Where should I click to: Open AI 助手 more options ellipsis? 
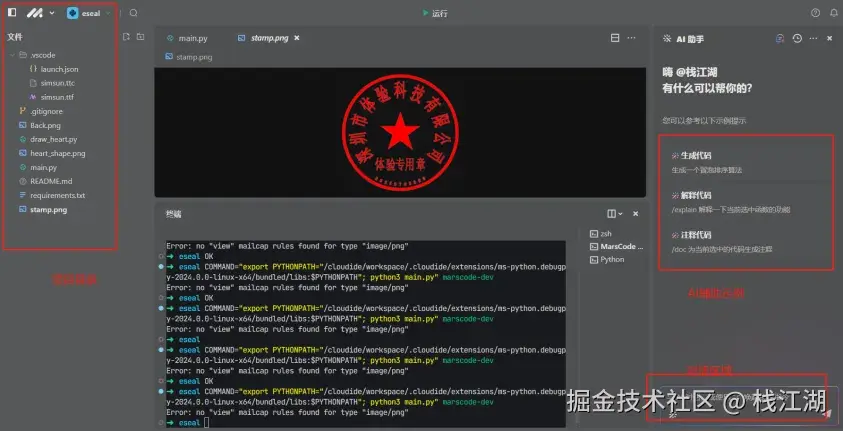click(813, 38)
